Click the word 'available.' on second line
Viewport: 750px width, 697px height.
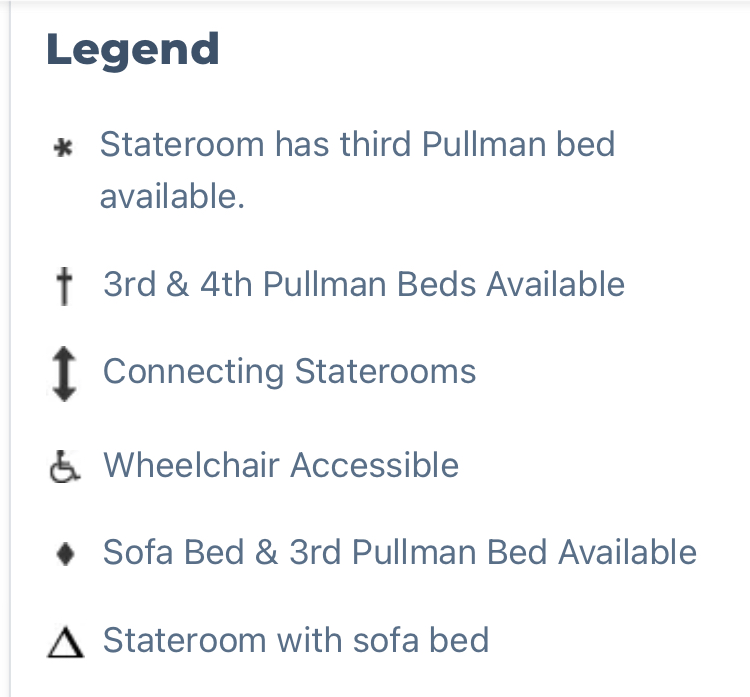172,196
